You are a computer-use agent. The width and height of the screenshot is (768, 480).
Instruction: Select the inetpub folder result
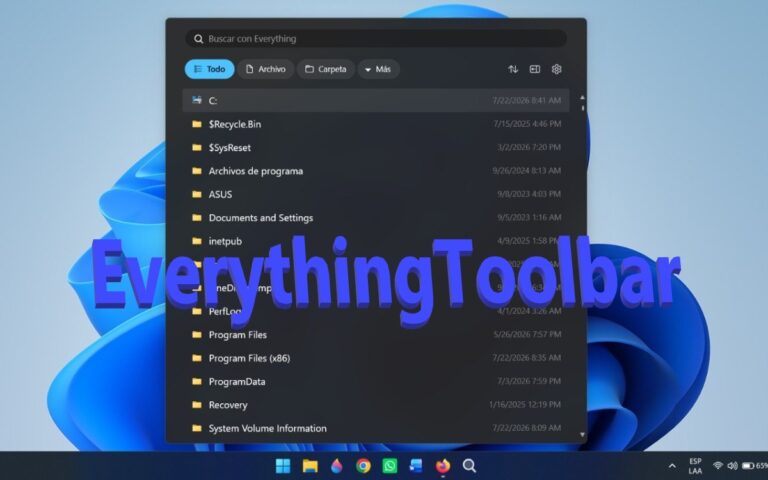click(x=376, y=241)
